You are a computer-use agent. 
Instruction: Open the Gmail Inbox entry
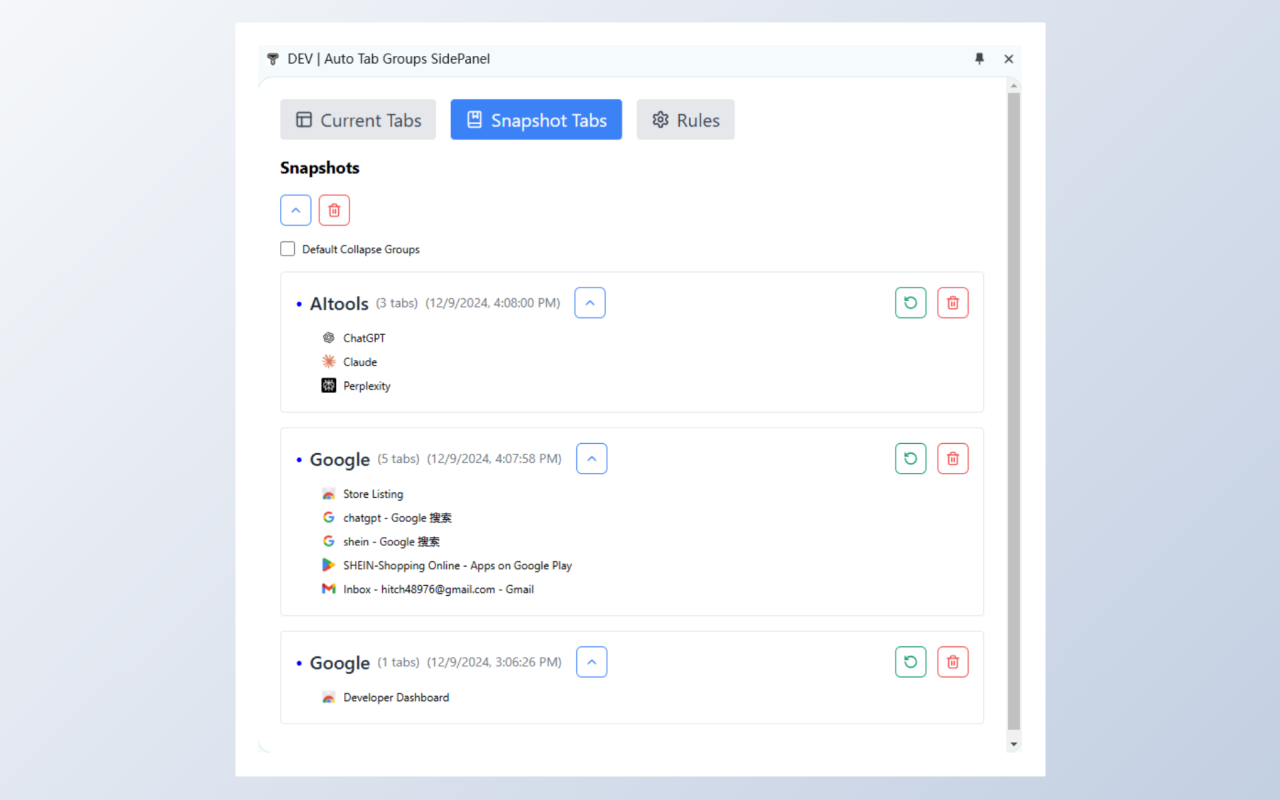tap(438, 590)
